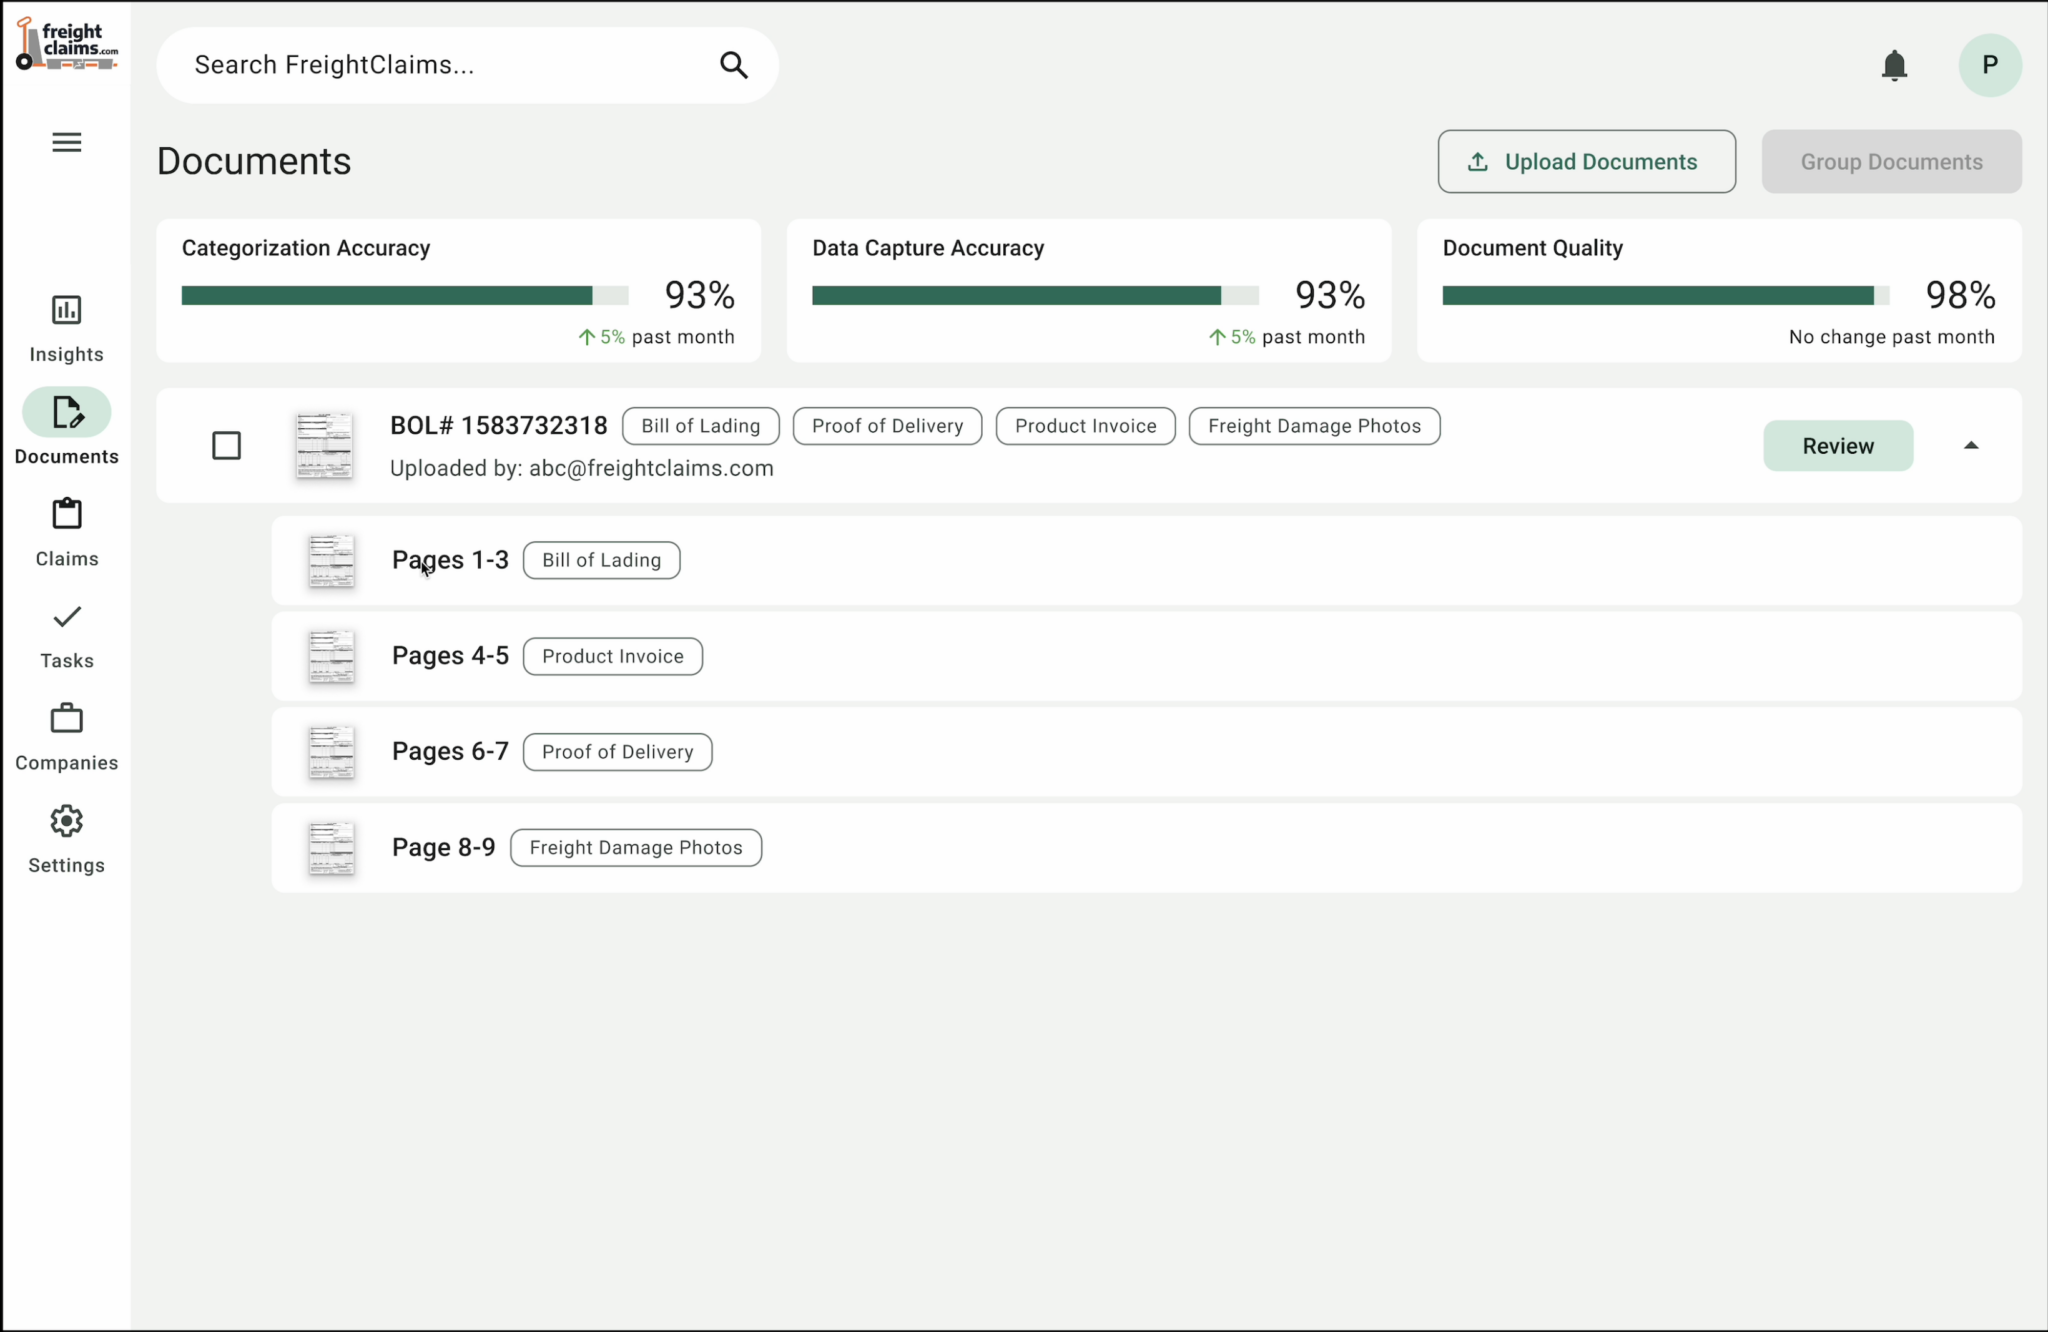2048x1332 pixels.
Task: Open the profile avatar marked P
Action: click(x=1989, y=64)
